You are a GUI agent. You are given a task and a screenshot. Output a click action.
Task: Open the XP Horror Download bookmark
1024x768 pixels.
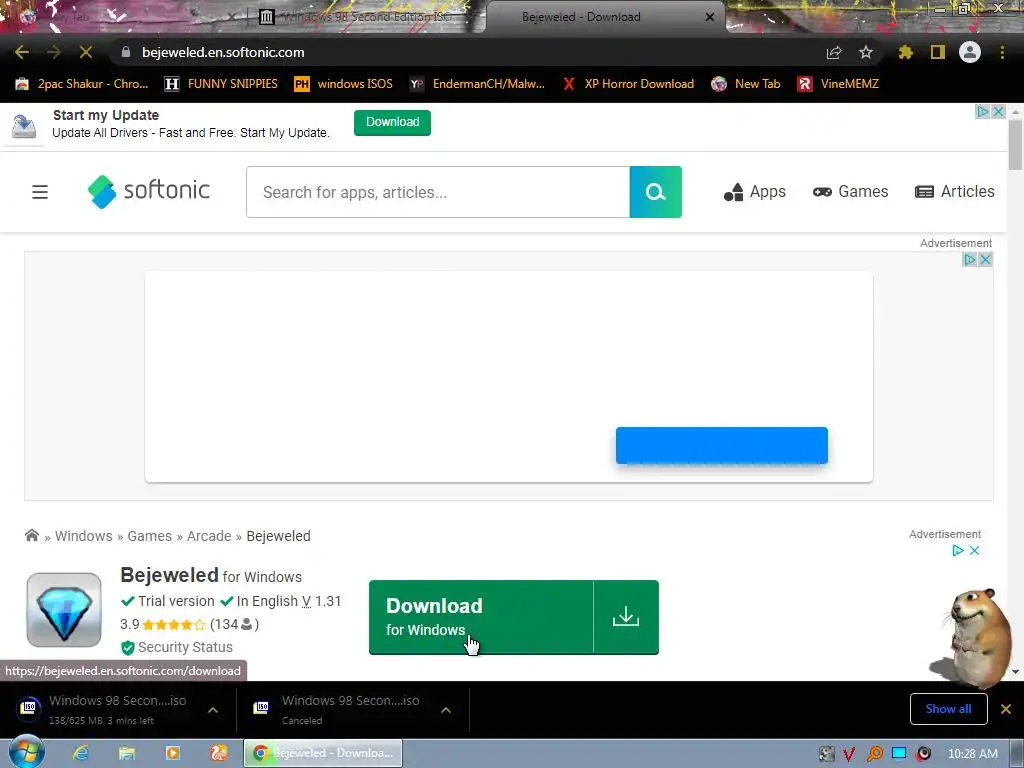click(x=628, y=84)
